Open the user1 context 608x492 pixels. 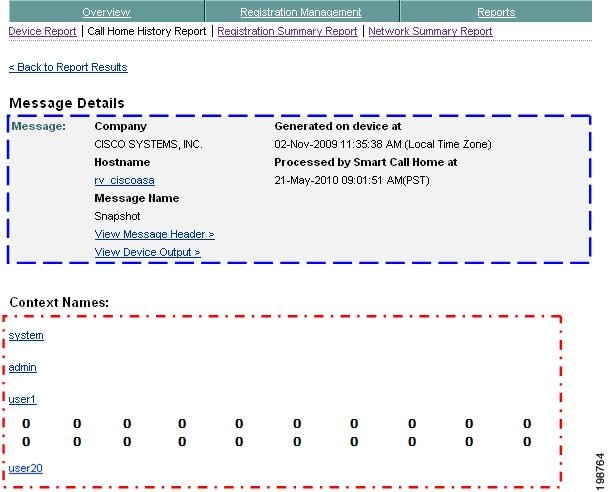(x=22, y=399)
